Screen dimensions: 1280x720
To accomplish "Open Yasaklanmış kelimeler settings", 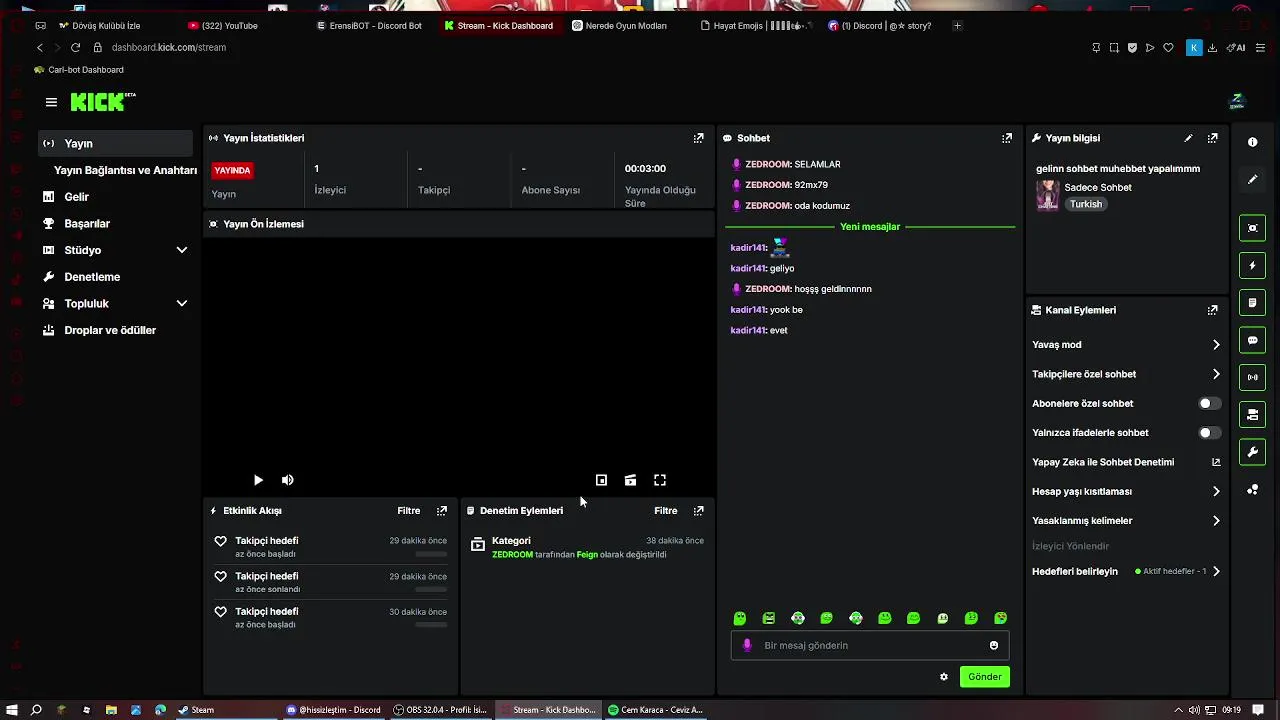I will pos(1126,521).
